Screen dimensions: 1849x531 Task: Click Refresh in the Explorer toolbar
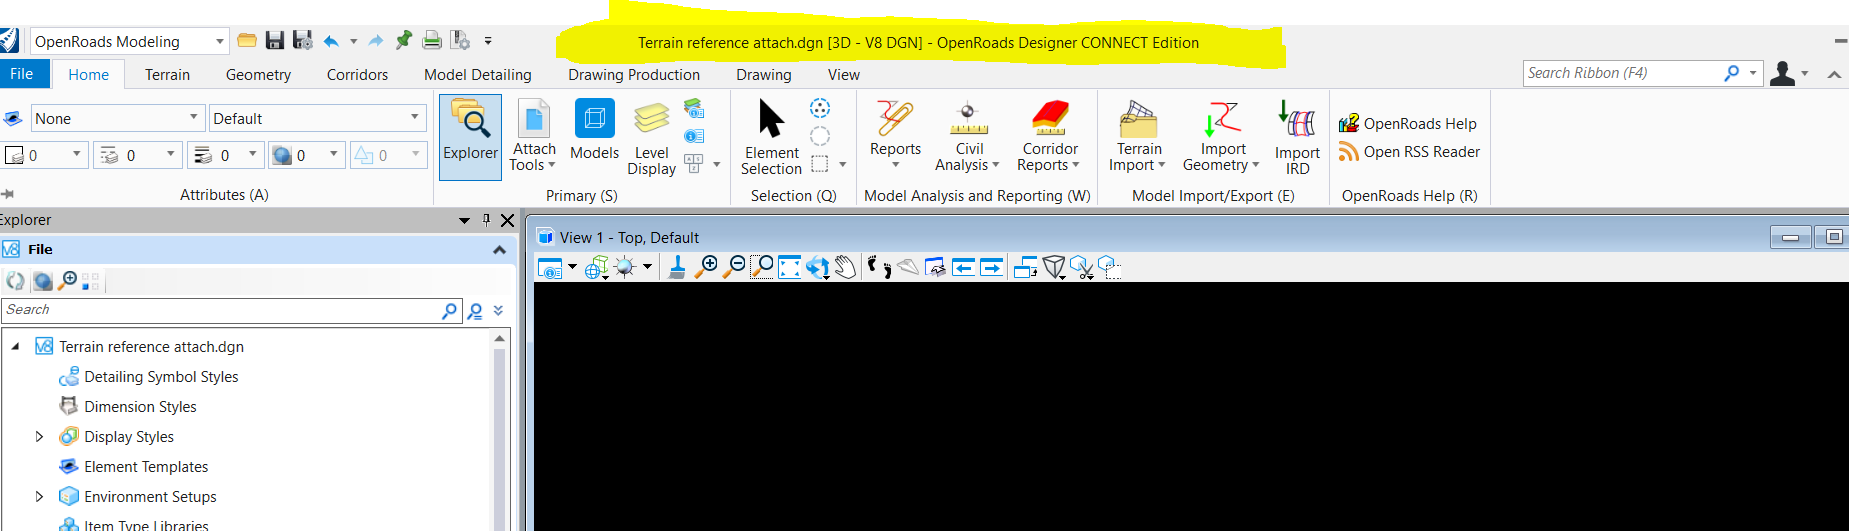coord(15,282)
